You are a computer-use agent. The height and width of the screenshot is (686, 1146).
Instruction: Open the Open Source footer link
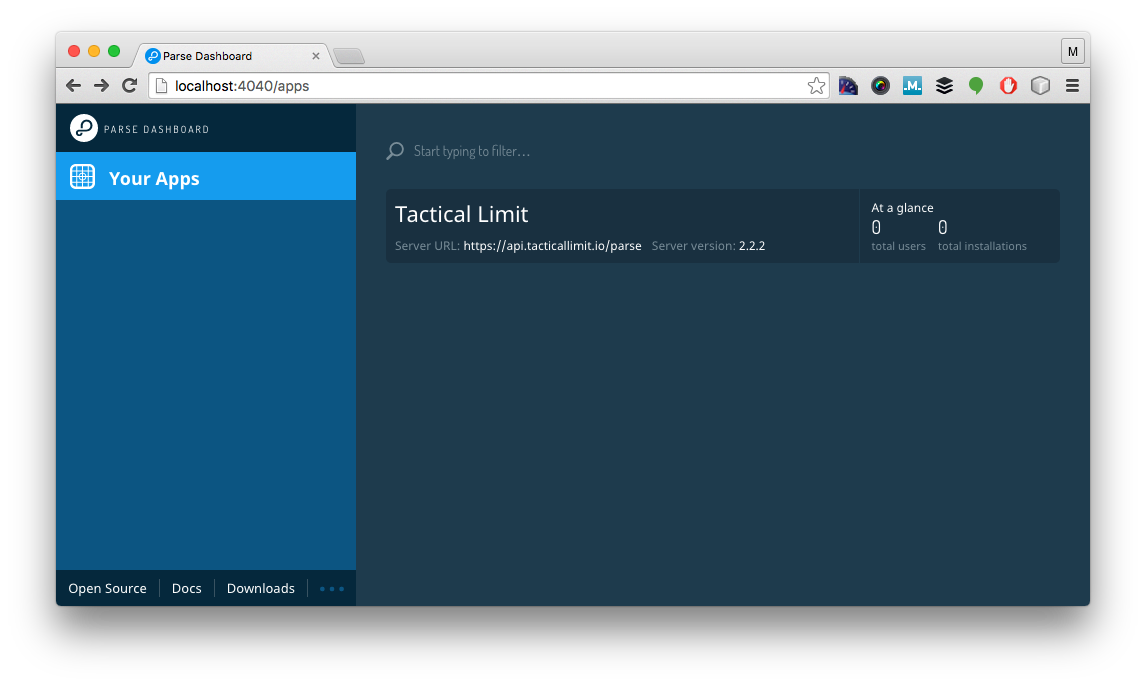tap(107, 588)
